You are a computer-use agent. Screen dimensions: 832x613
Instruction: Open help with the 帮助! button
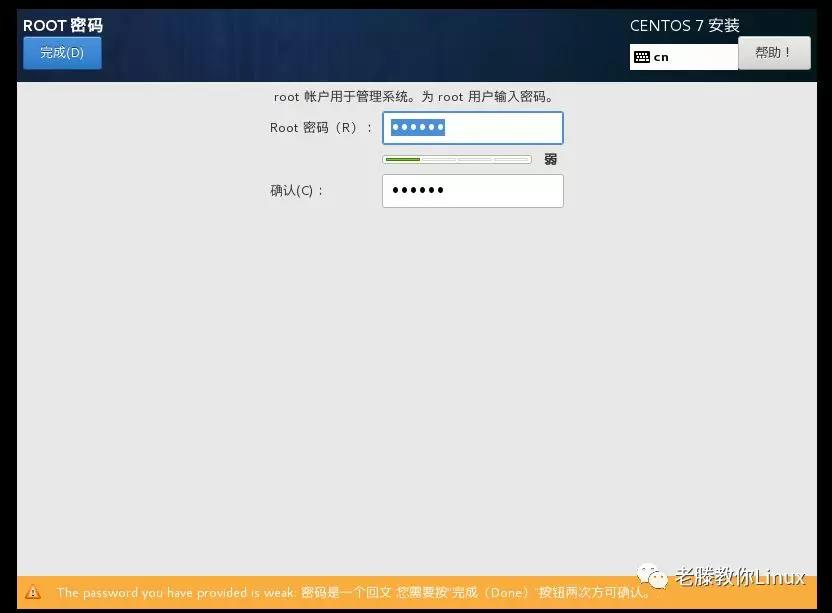click(773, 53)
